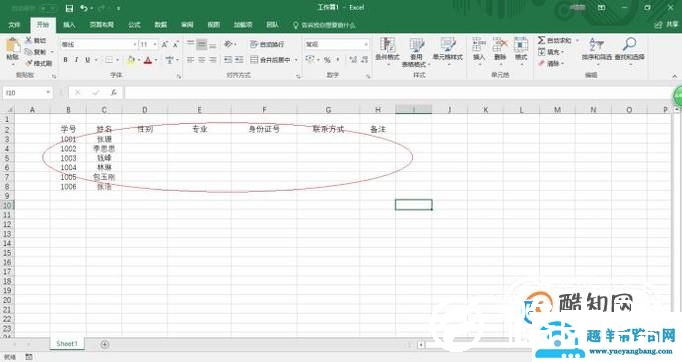The width and height of the screenshot is (682, 362).
Task: Switch to the Formulas ribbon tab
Action: point(134,25)
